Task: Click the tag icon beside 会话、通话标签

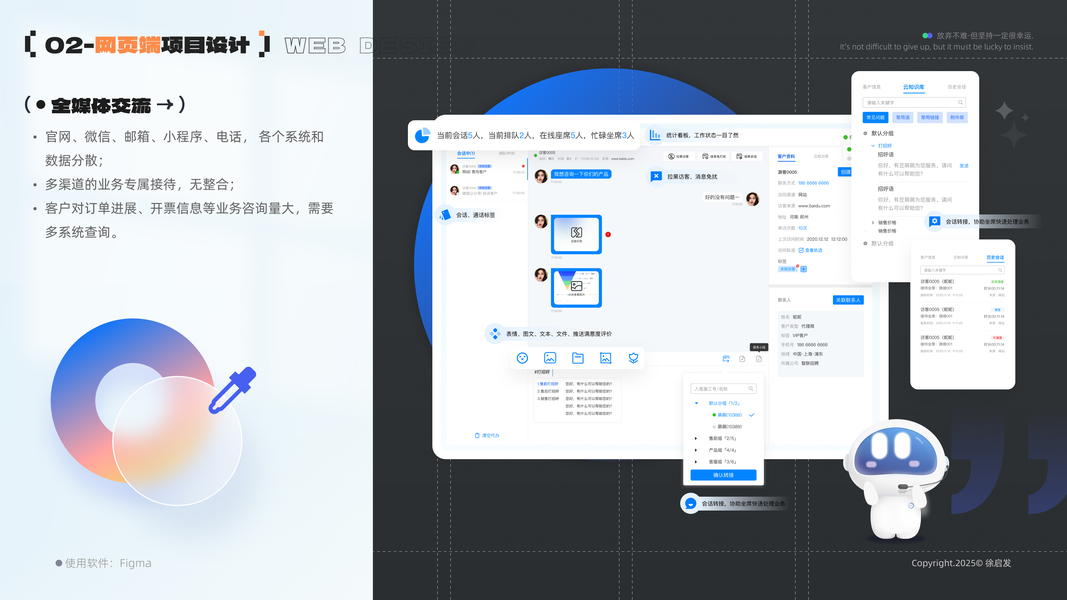Action: point(445,214)
